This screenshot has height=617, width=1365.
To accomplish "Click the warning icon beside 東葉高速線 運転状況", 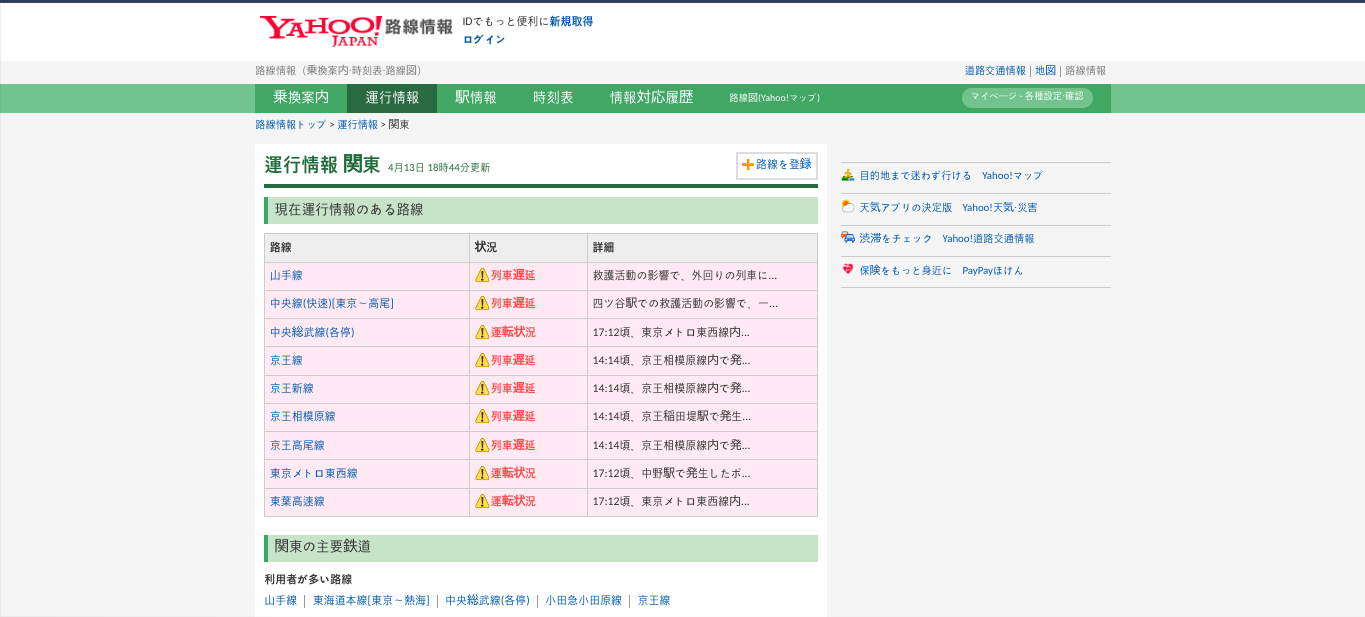I will (x=480, y=501).
